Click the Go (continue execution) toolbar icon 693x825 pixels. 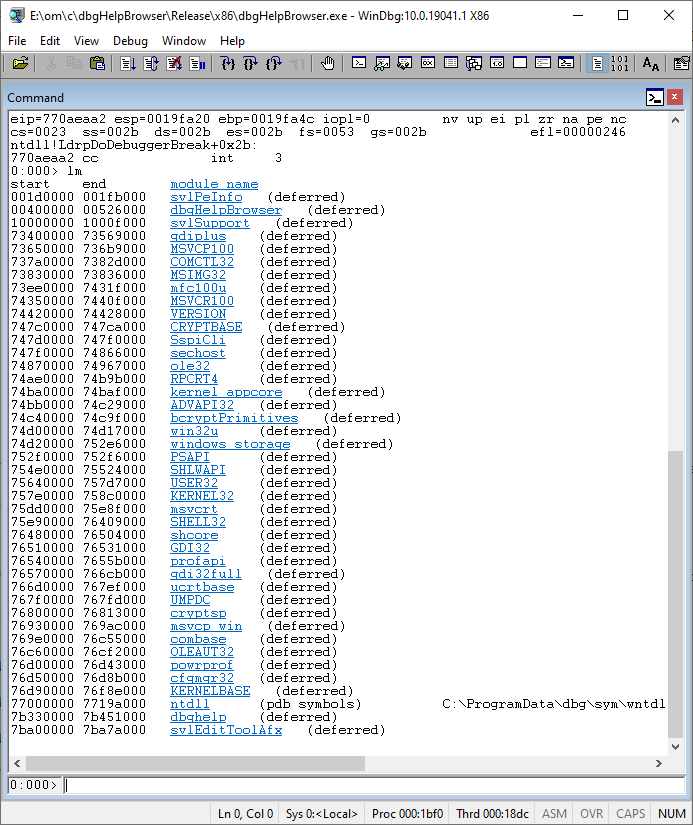point(128,64)
